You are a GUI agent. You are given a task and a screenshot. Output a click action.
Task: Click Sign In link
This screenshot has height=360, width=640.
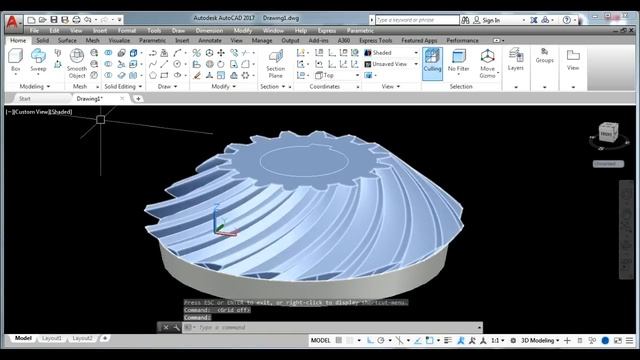coord(491,20)
